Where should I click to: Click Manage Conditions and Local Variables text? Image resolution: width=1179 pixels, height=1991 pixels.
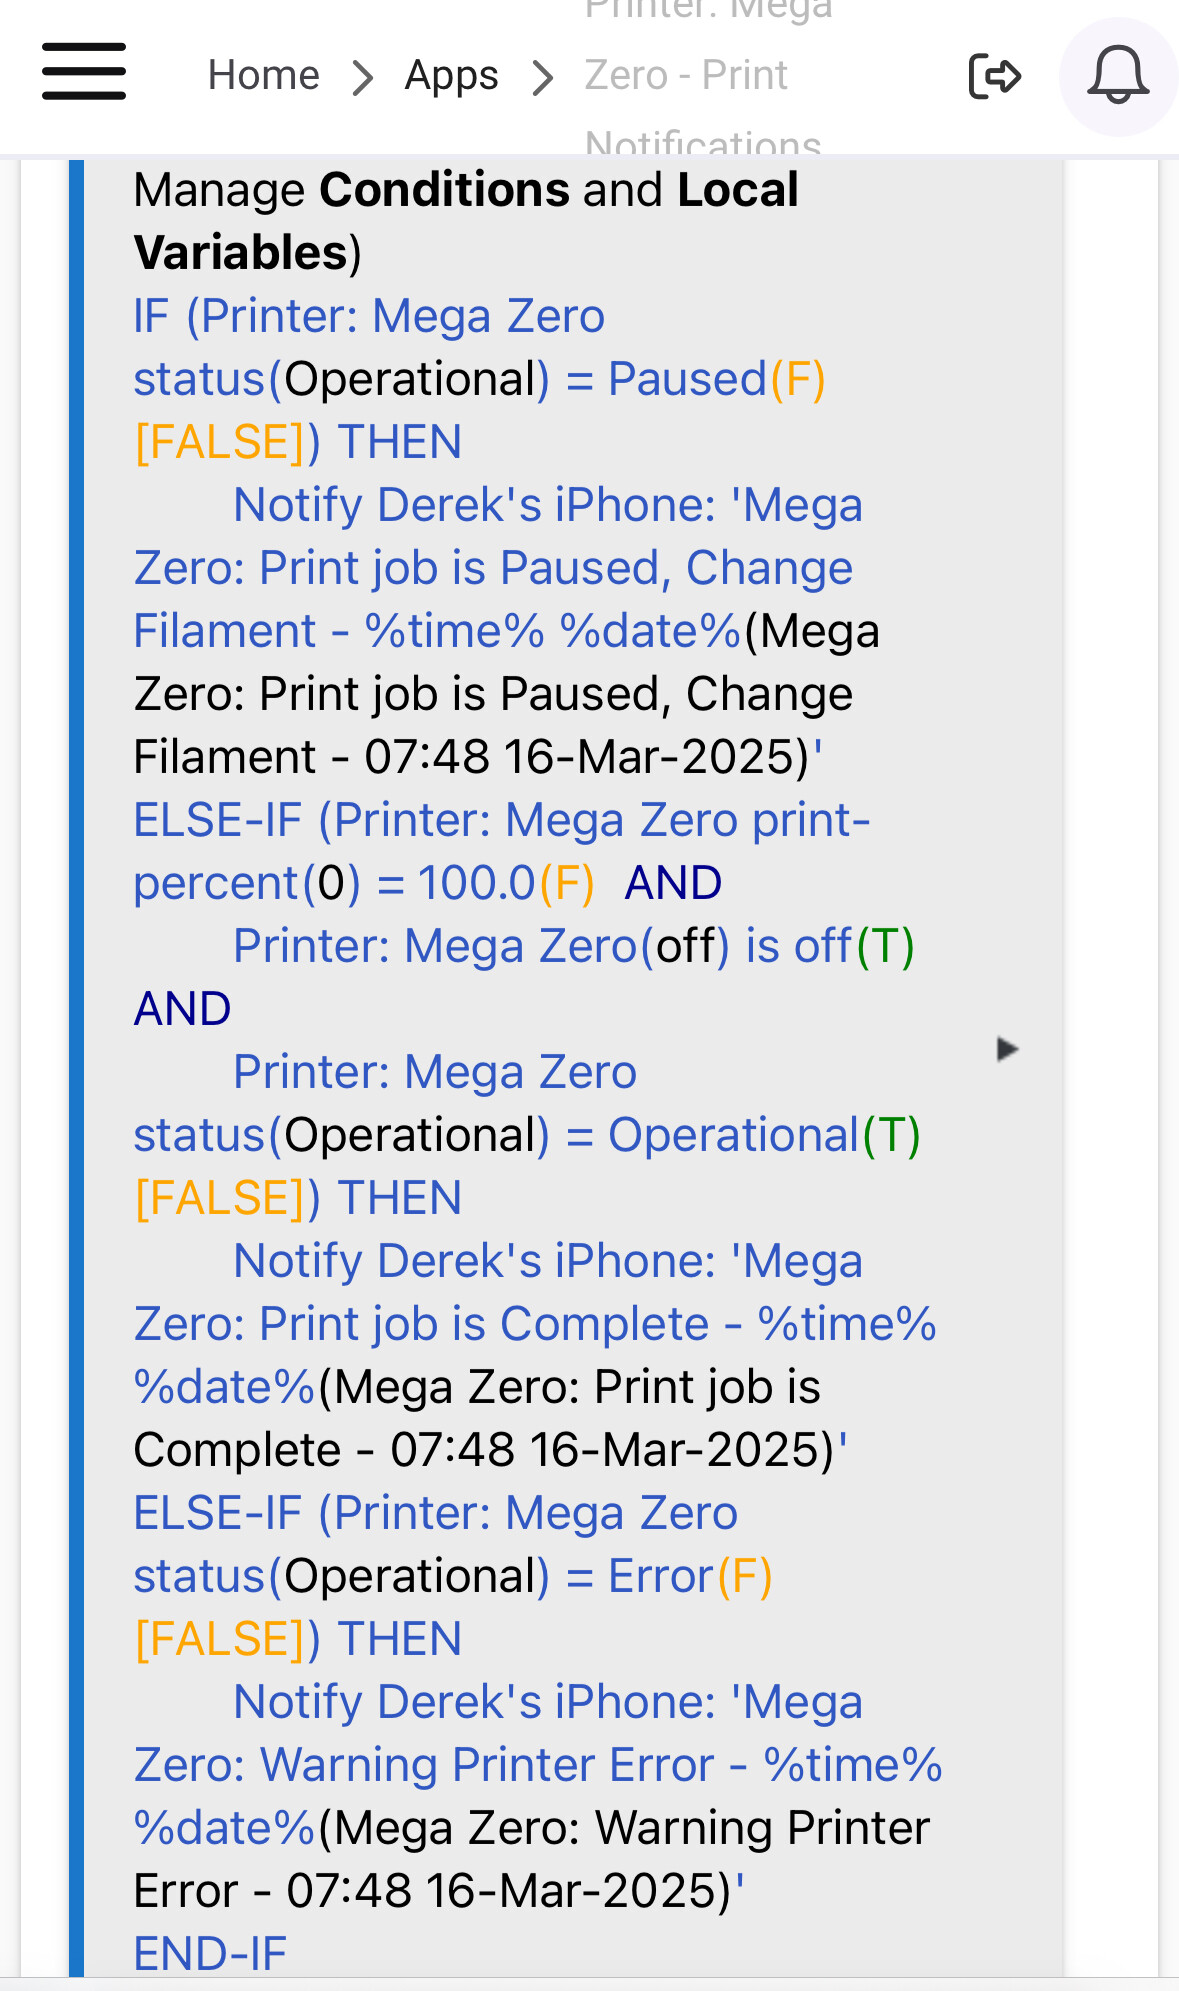point(466,220)
